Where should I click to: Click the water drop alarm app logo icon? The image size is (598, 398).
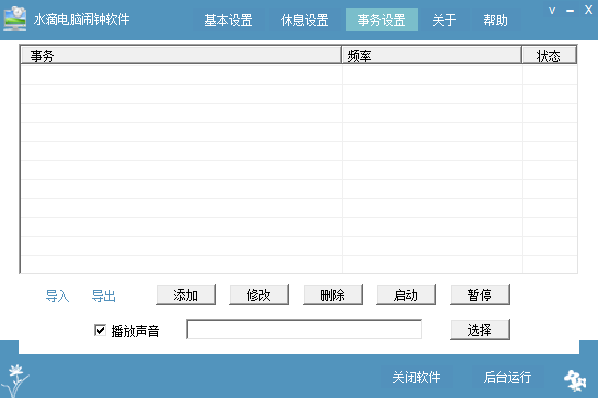tap(14, 19)
